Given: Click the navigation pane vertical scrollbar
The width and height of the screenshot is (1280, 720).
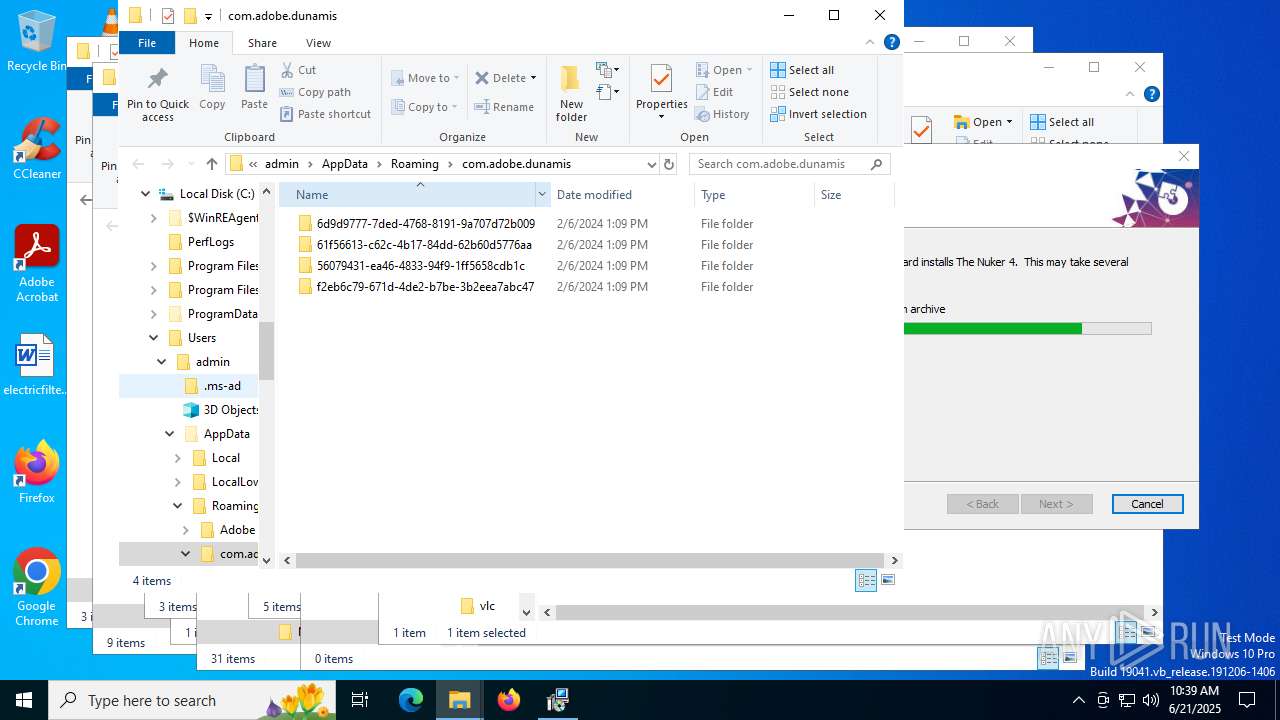Looking at the screenshot, I should point(267,351).
